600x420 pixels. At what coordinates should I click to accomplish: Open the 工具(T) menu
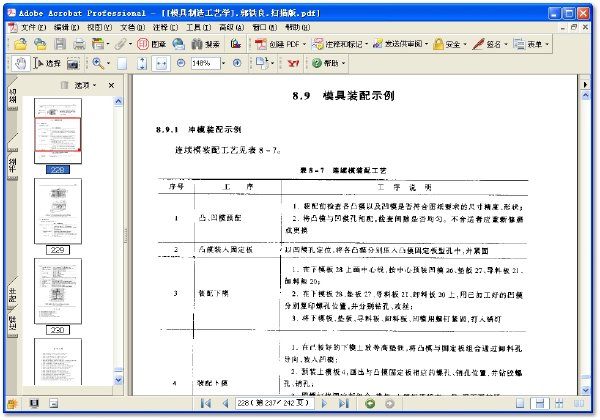[x=198, y=27]
